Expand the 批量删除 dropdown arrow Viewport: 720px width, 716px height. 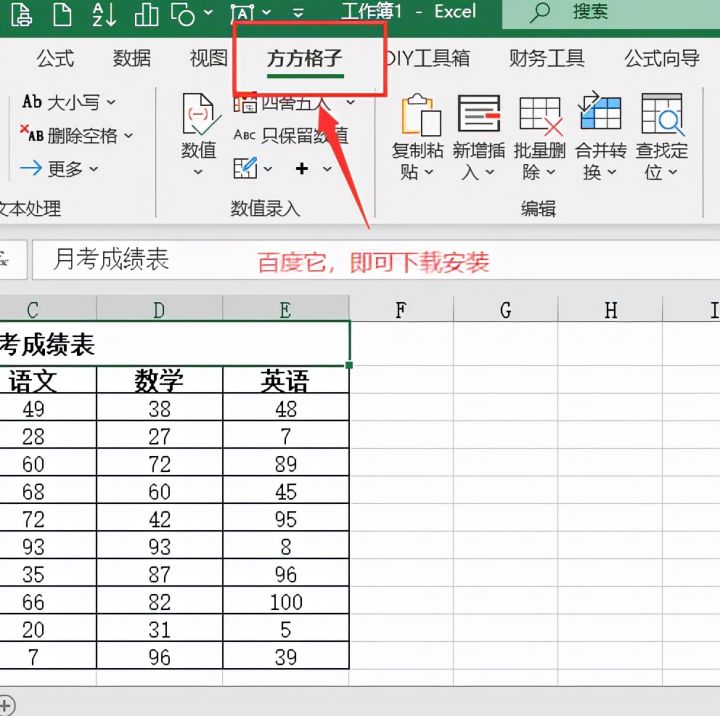551,172
